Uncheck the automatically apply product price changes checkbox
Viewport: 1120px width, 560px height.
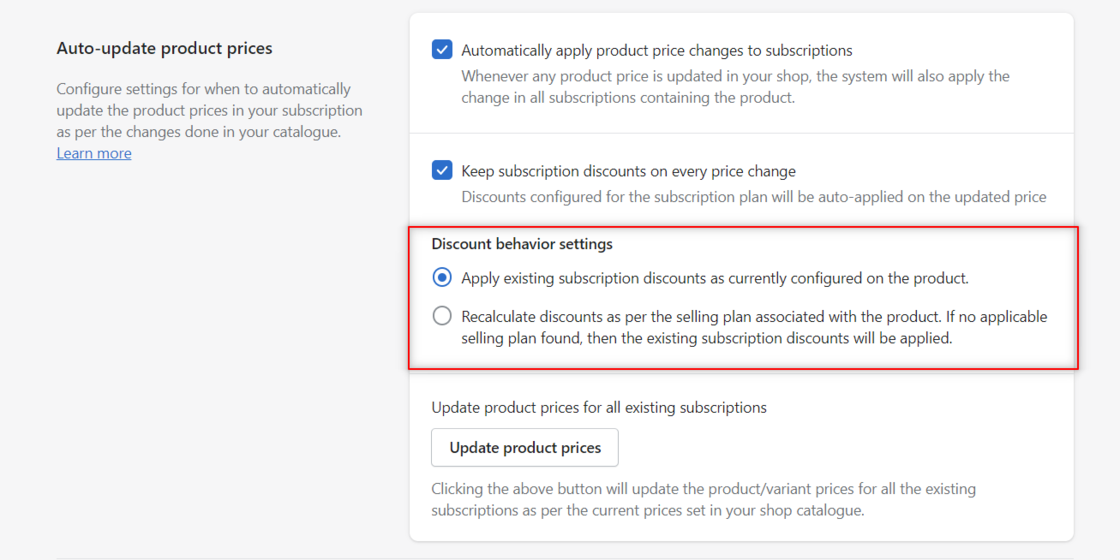click(442, 50)
